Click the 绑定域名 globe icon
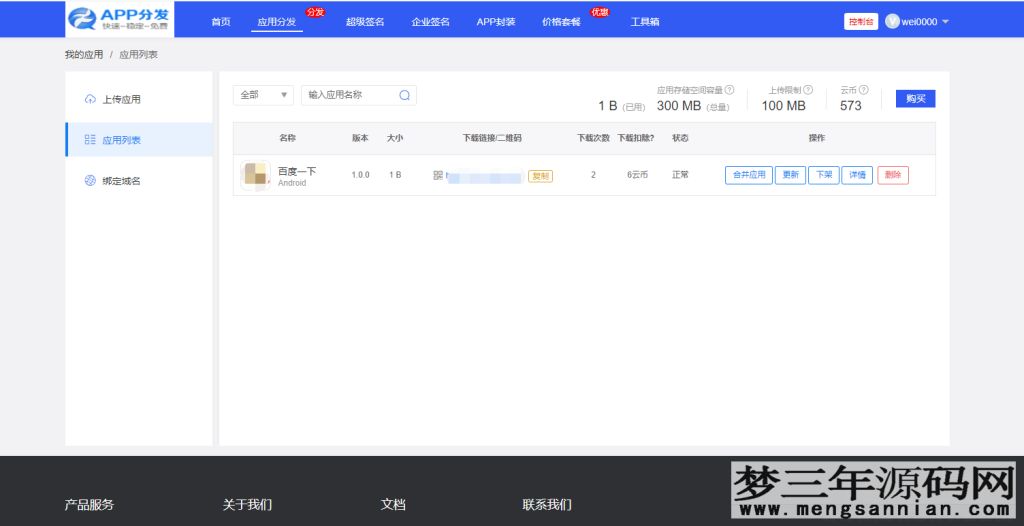This screenshot has width=1024, height=526. [90, 181]
